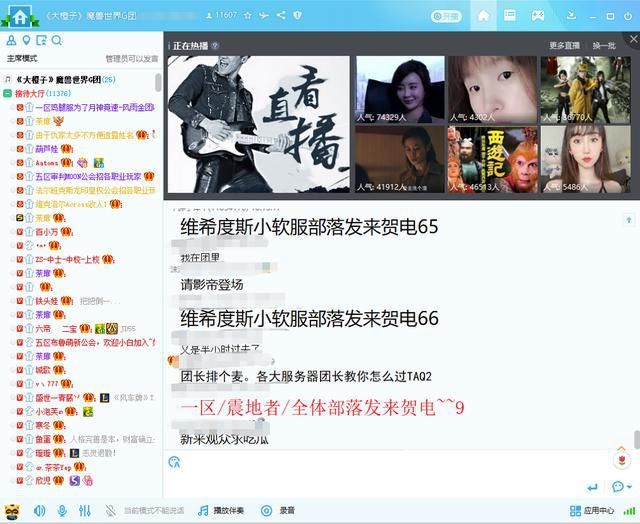This screenshot has height=524, width=640.
Task: Select user 鱼蛋 in list
Action: [43, 440]
